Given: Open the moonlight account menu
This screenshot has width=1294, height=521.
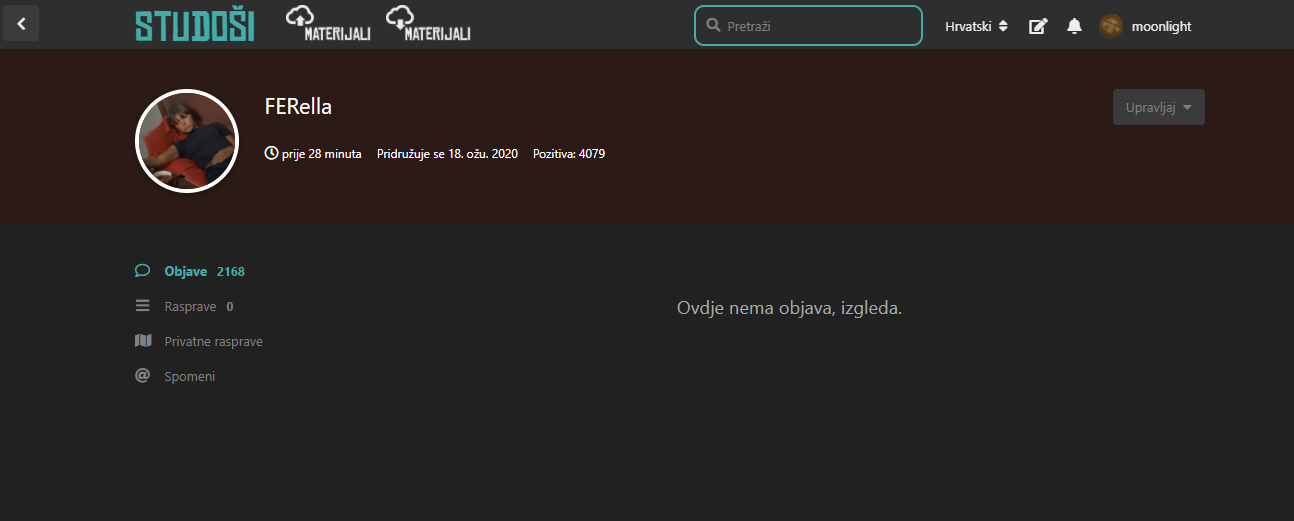Looking at the screenshot, I should tap(1146, 26).
